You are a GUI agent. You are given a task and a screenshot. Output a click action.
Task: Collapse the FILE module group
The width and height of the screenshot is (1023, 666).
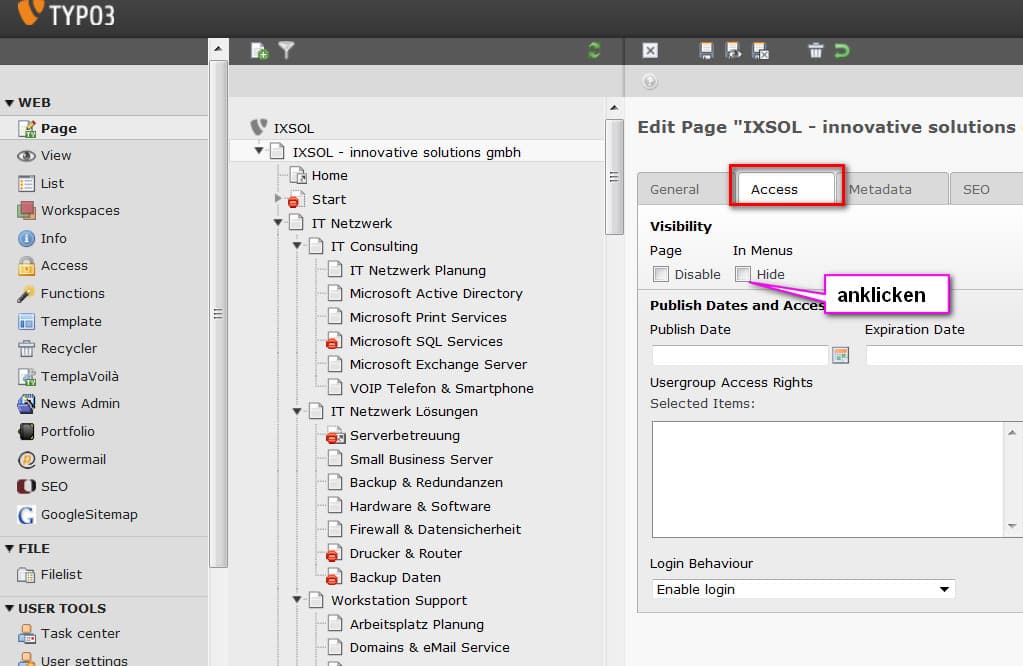(9, 549)
